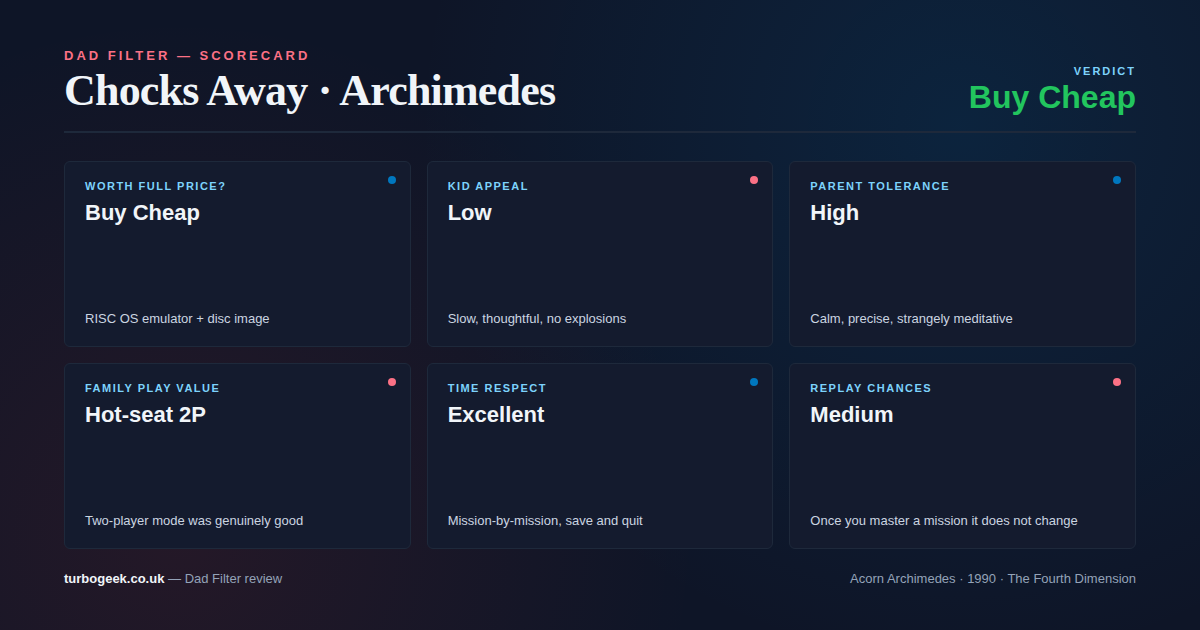Click the Worth Full Price? card label

click(x=155, y=186)
